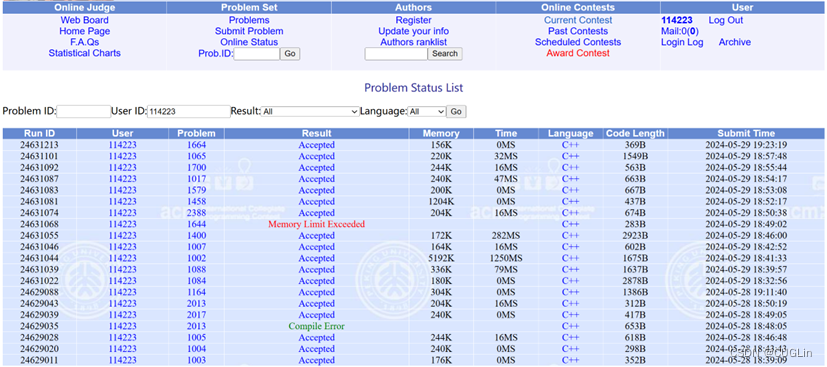Image resolution: width=827 pixels, height=367 pixels.
Task: Expand the Language filter dropdown
Action: tap(427, 112)
